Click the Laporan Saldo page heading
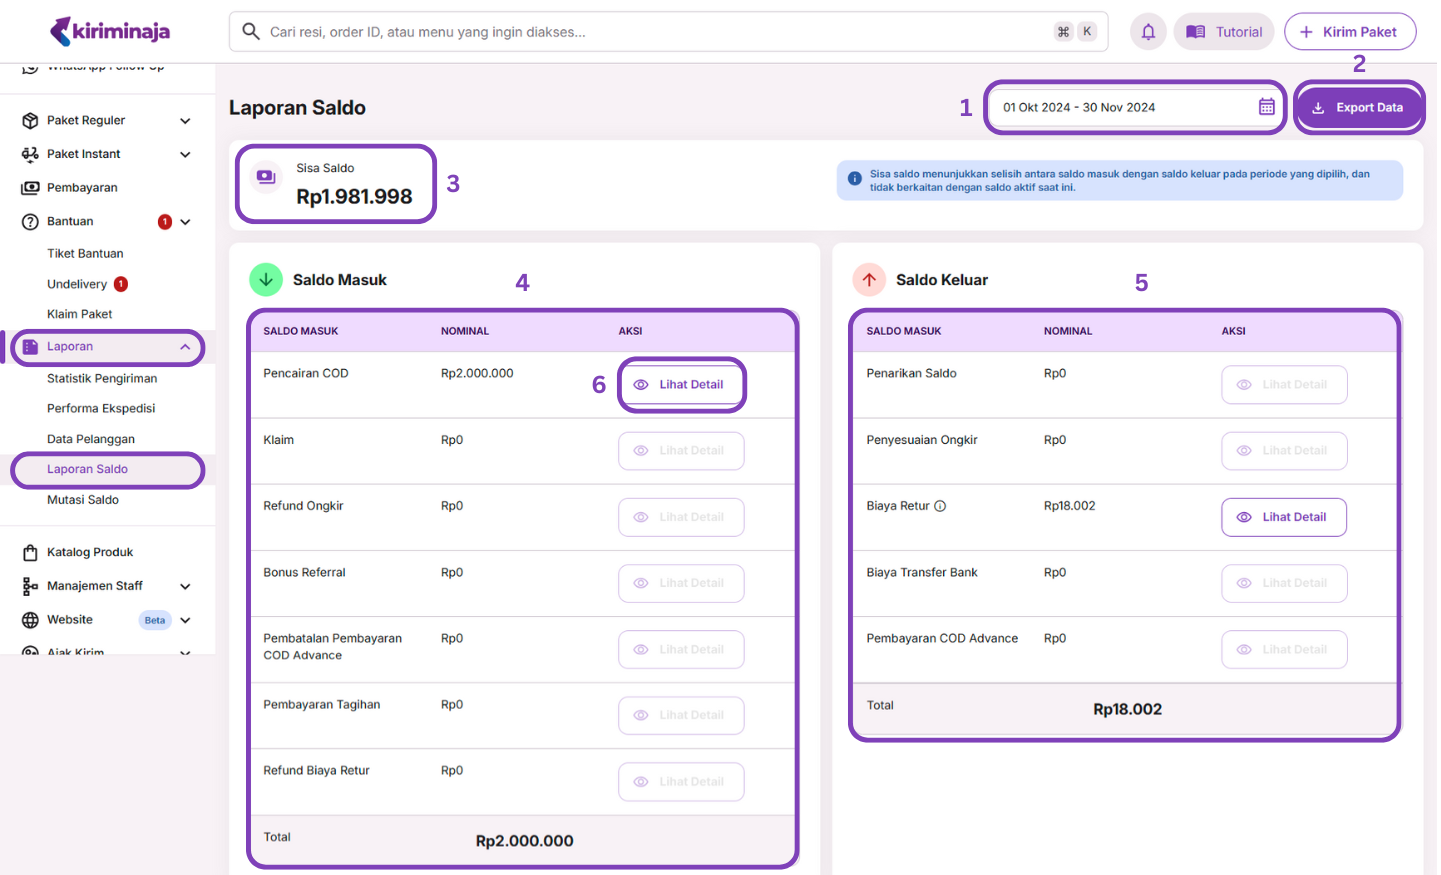This screenshot has height=875, width=1441. 297,108
